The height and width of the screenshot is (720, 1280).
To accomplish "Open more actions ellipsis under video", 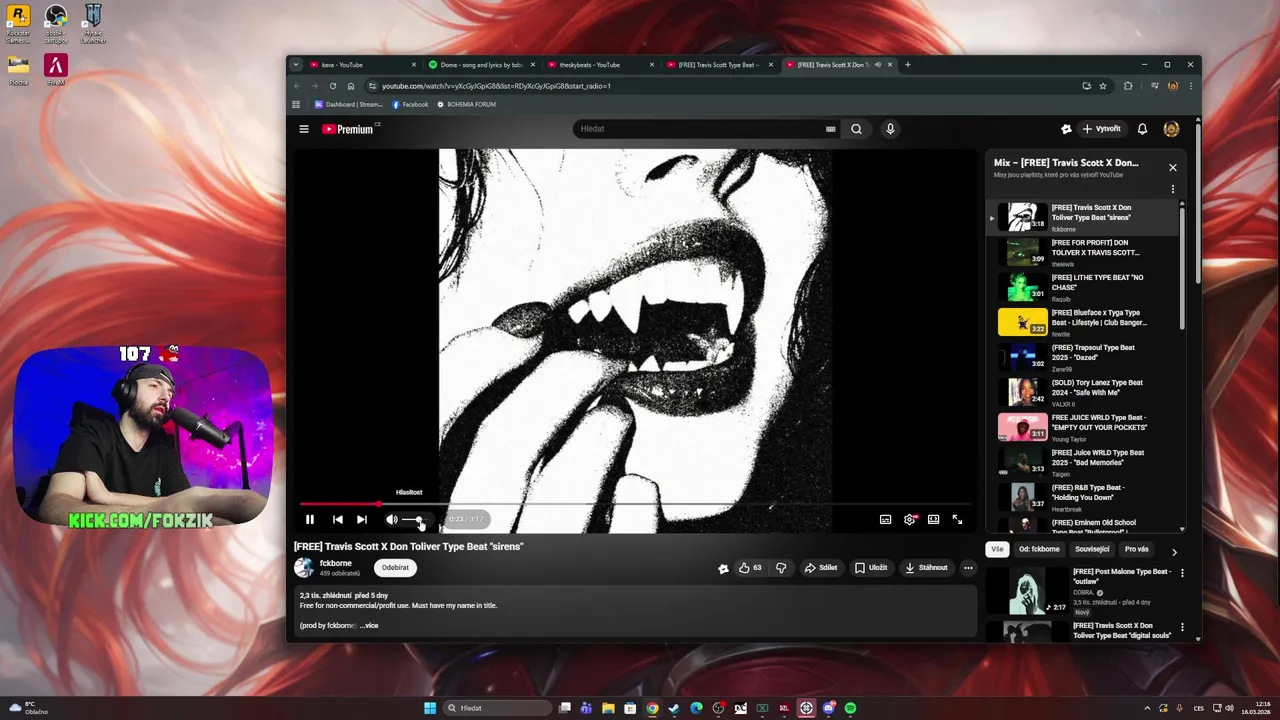I will click(x=968, y=568).
